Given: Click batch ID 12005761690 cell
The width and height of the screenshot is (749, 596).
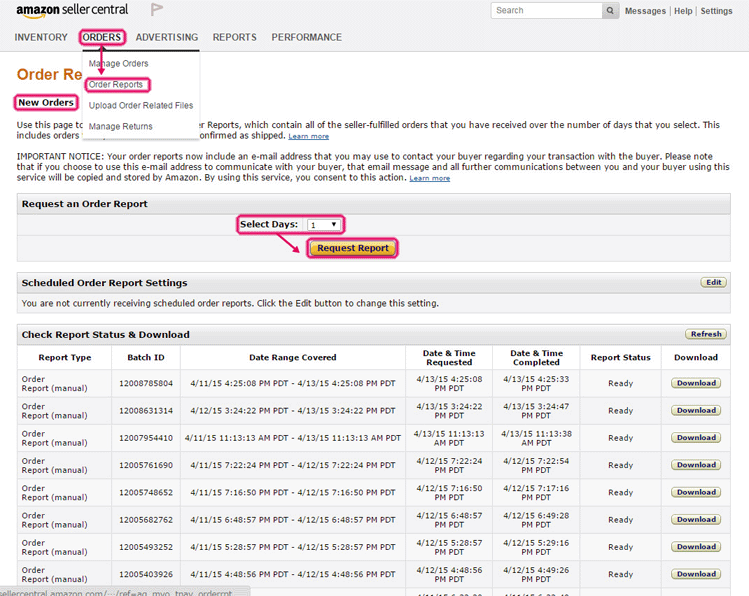Looking at the screenshot, I should (x=146, y=465).
